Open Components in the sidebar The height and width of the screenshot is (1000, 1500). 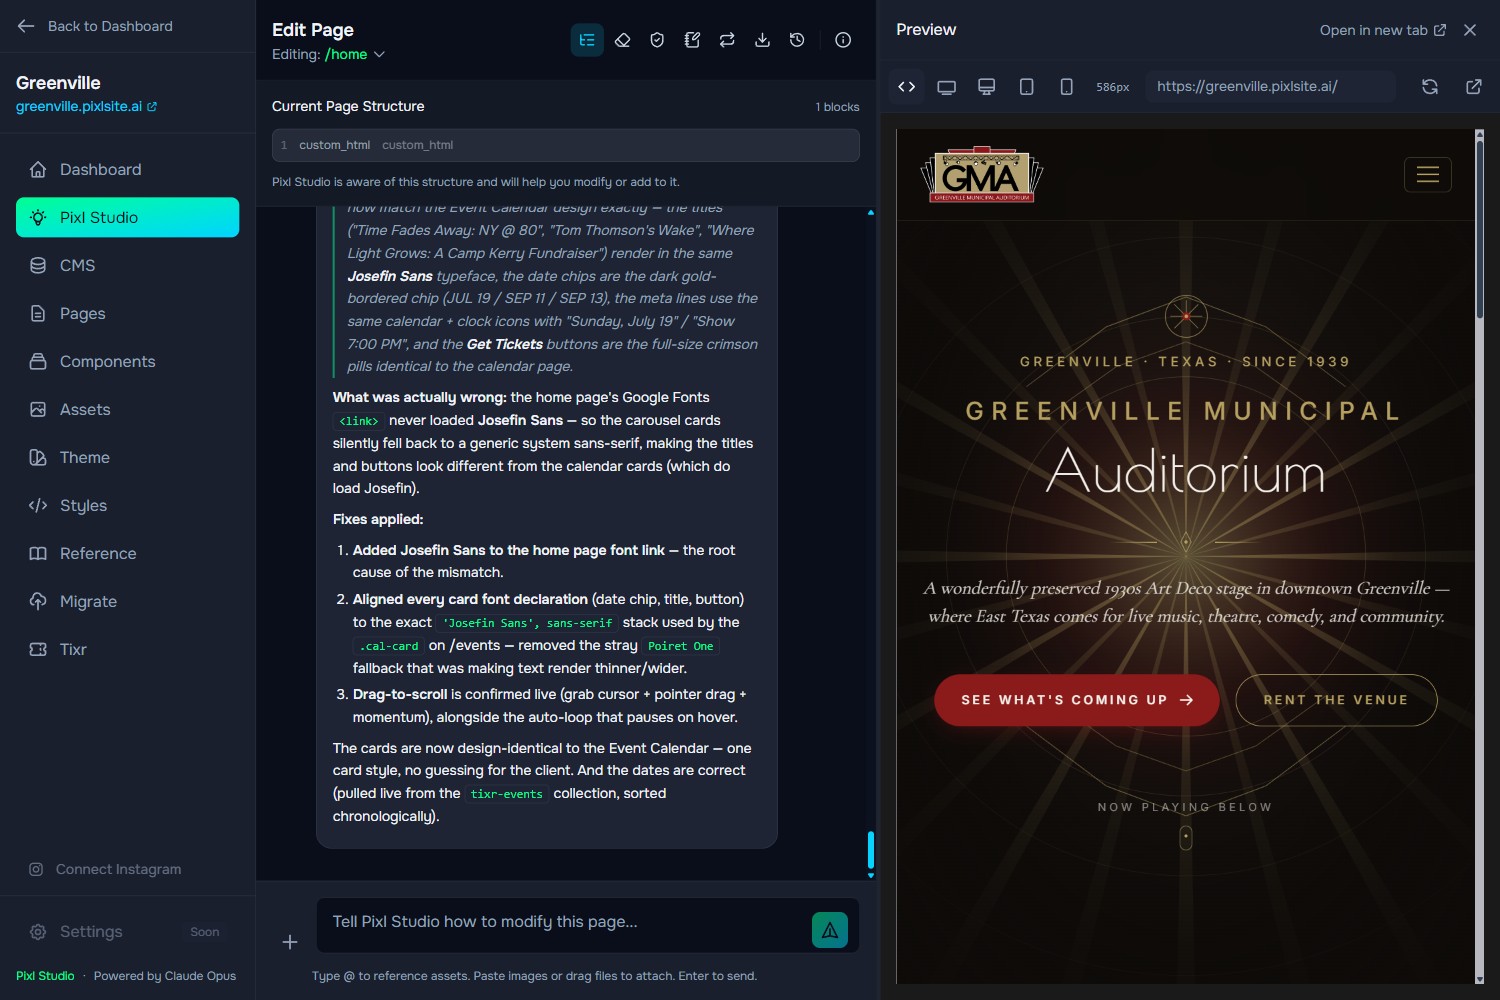point(128,361)
